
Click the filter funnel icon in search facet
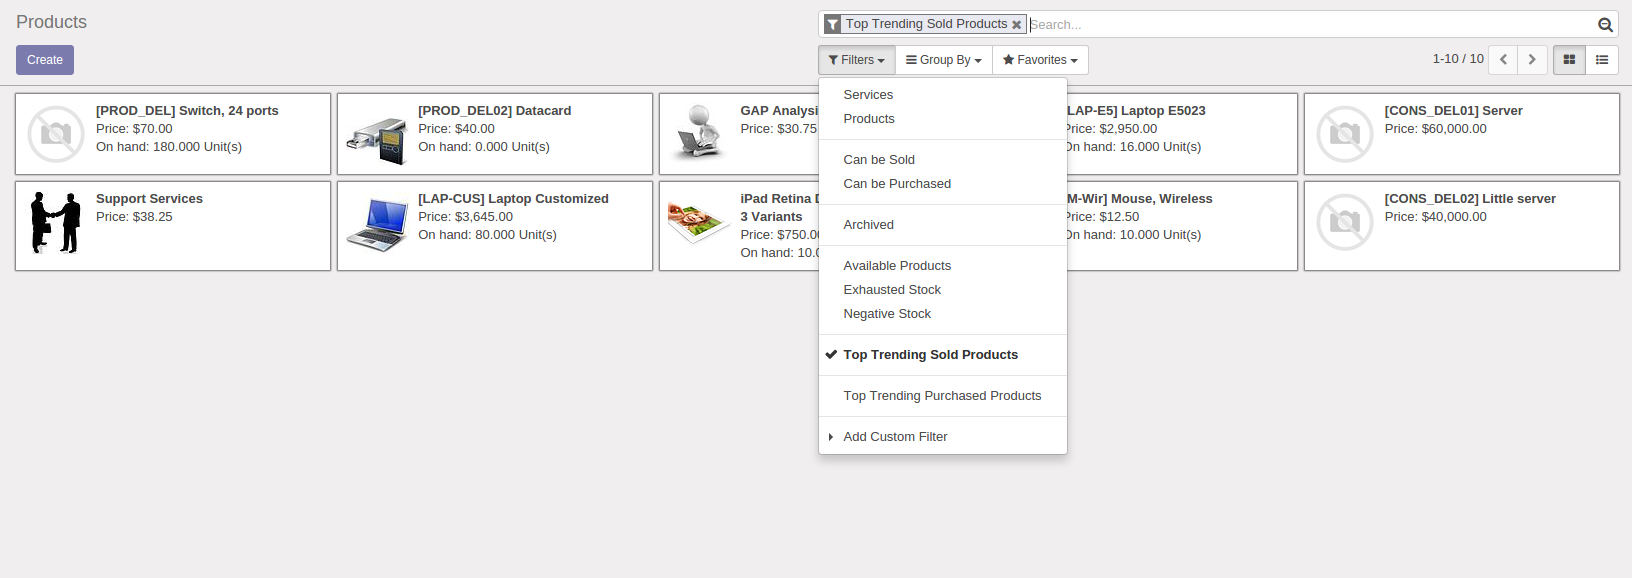point(832,24)
